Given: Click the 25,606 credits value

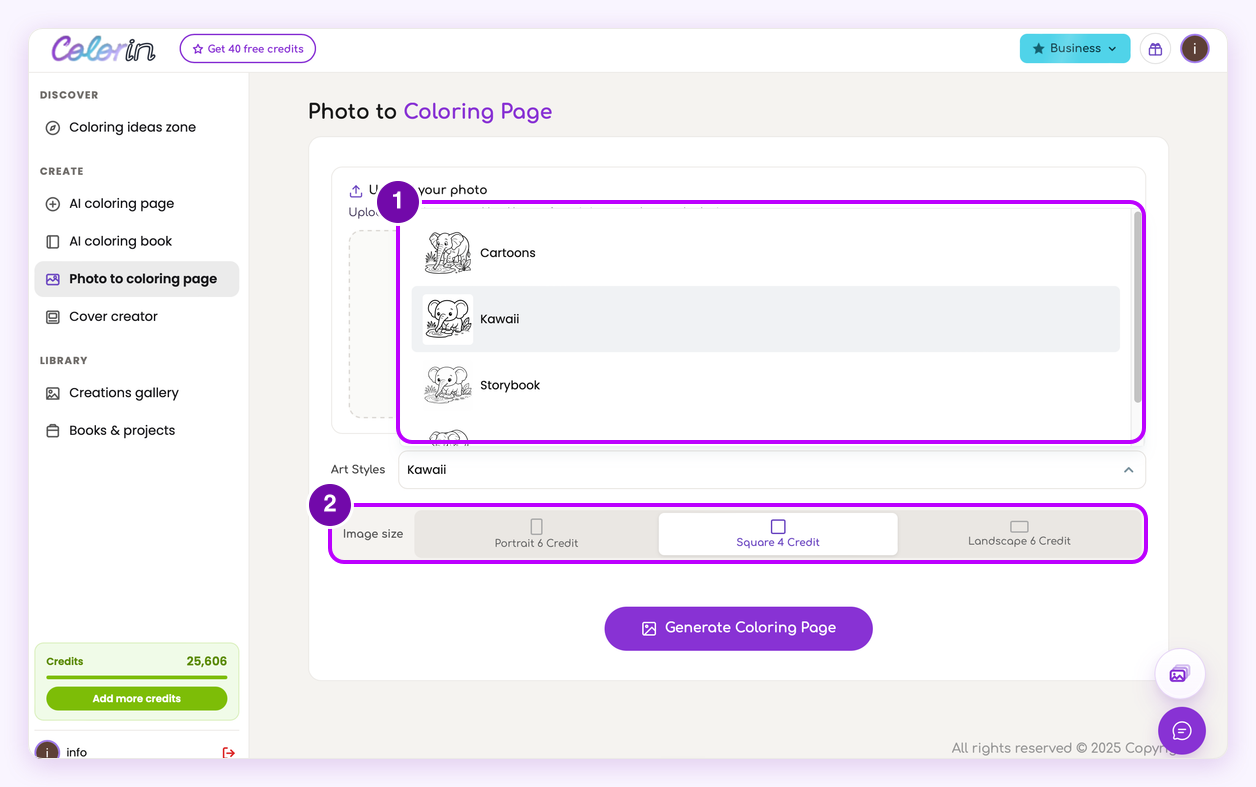Looking at the screenshot, I should 207,661.
